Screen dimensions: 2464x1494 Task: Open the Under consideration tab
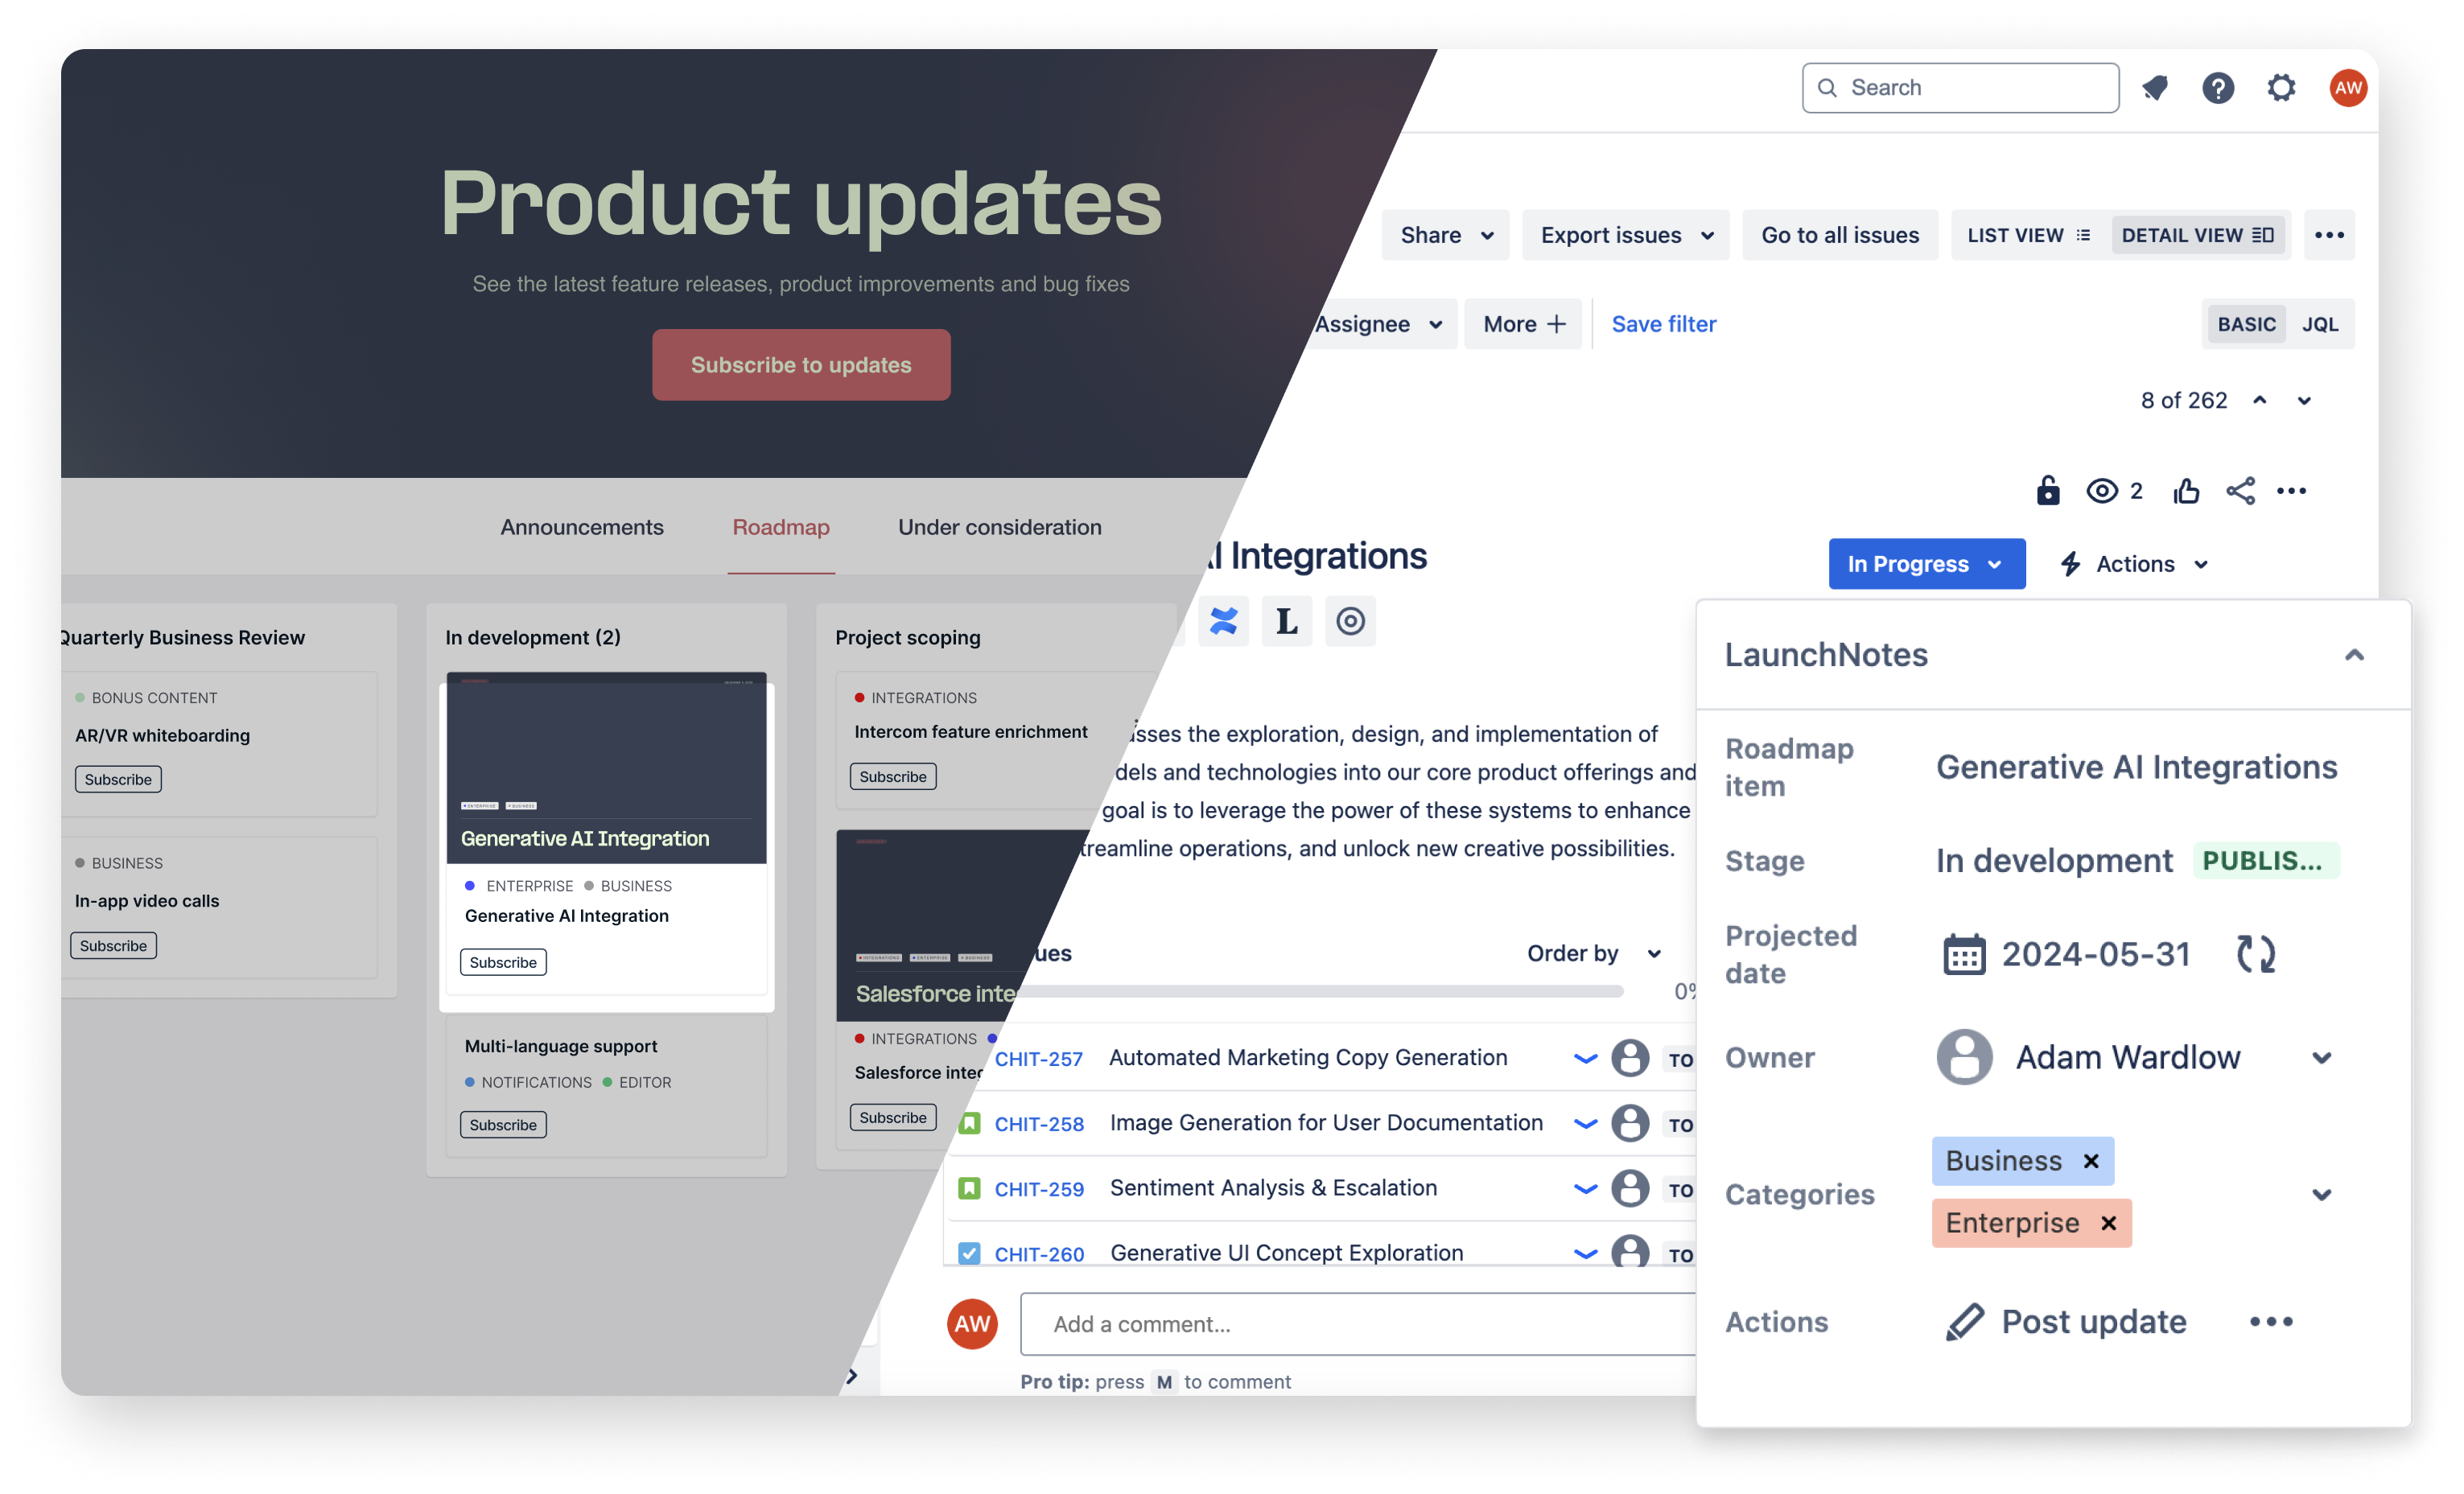pyautogui.click(x=1000, y=527)
